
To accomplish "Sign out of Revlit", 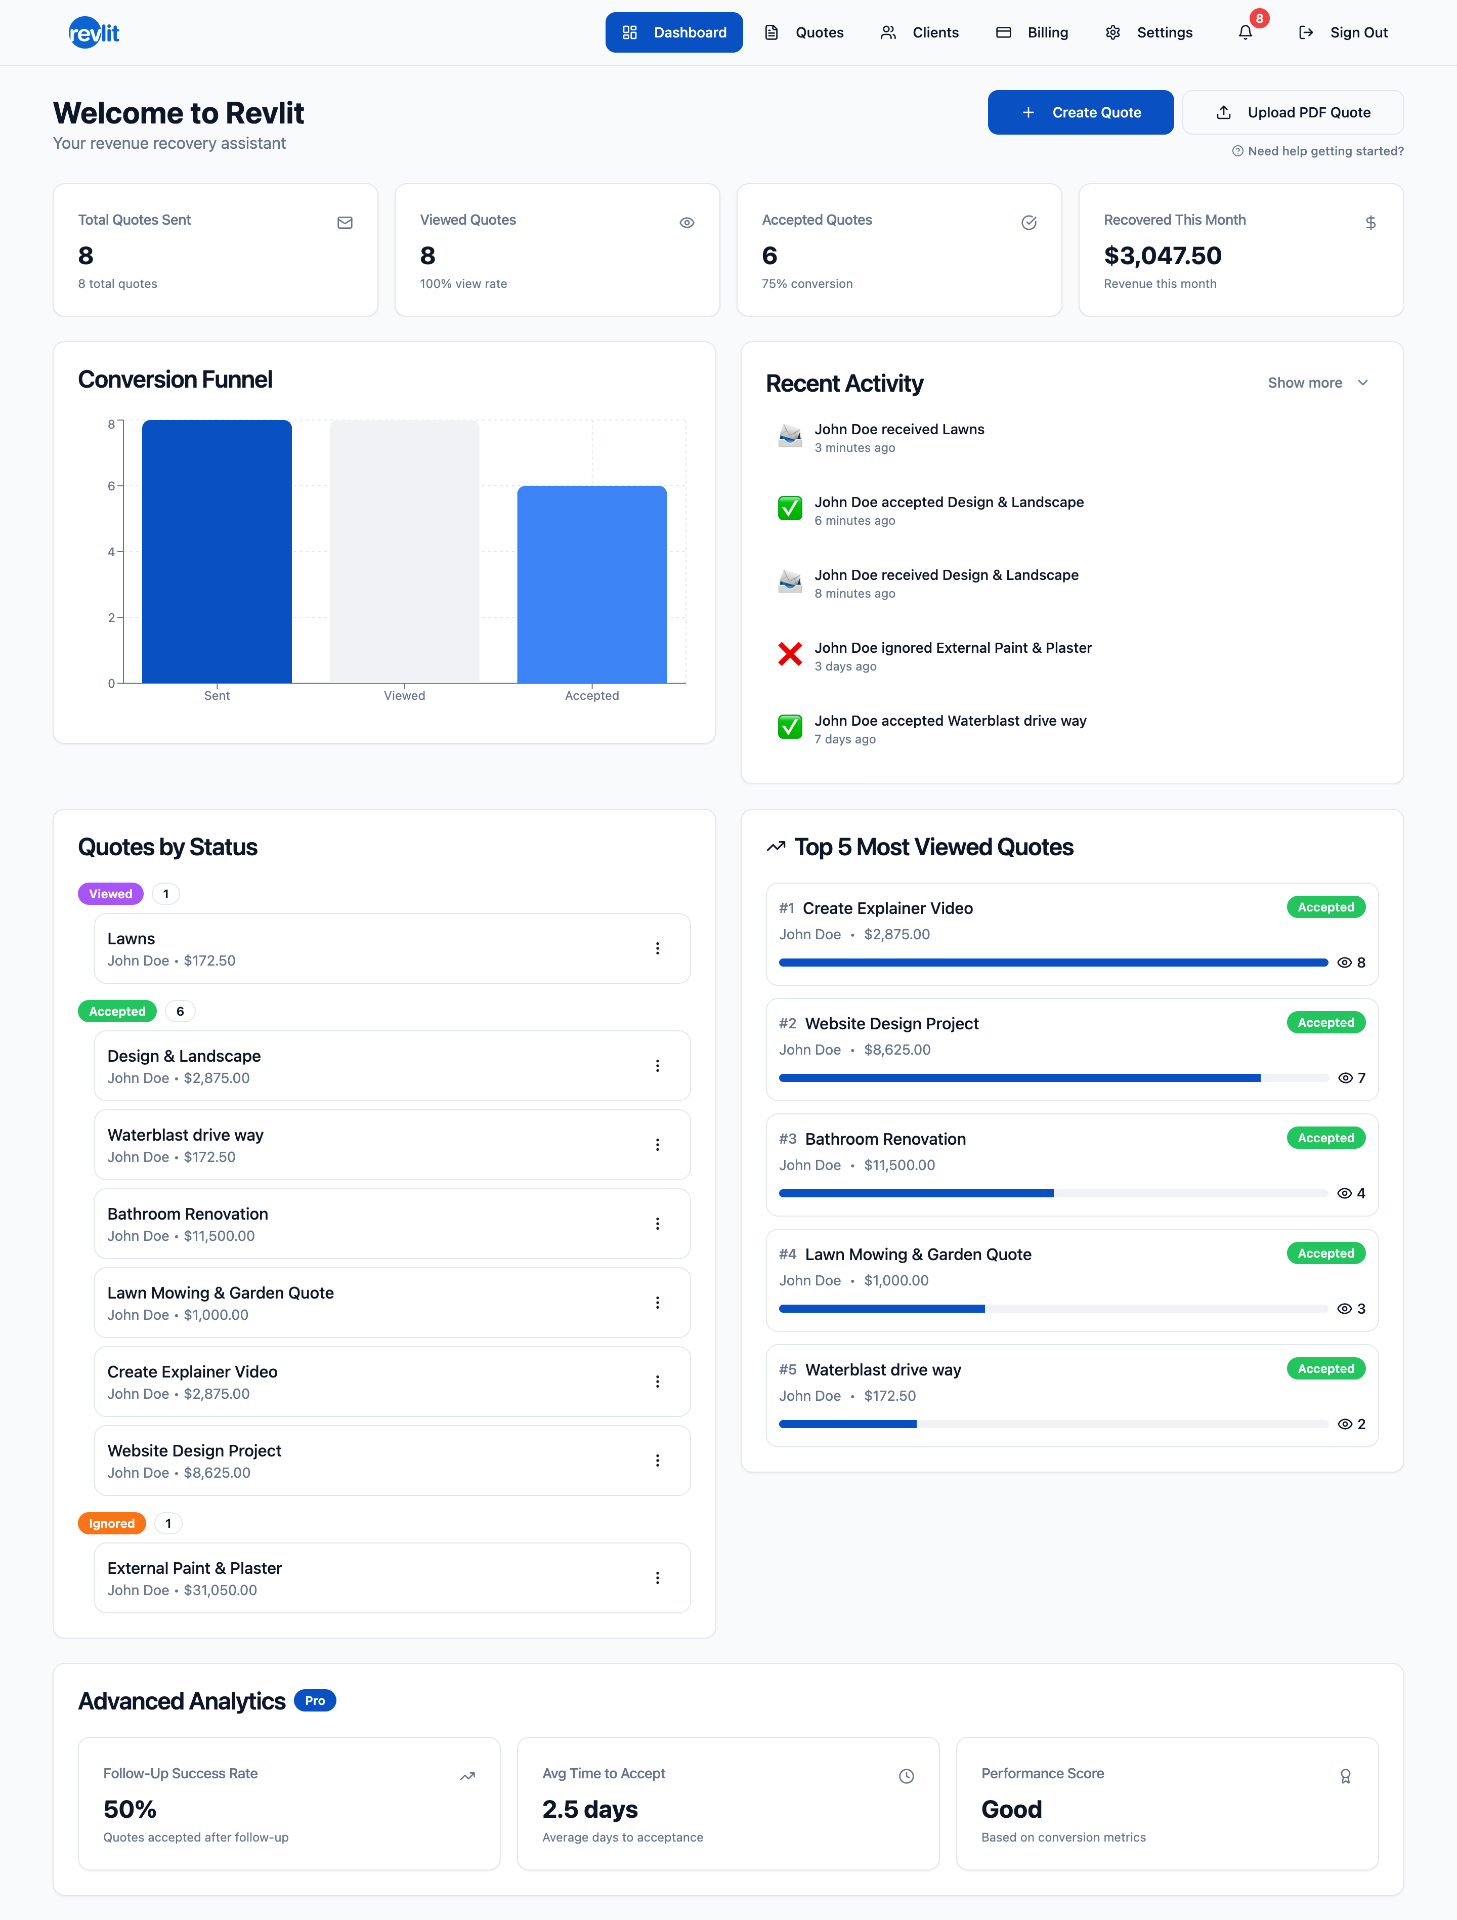I will point(1343,32).
